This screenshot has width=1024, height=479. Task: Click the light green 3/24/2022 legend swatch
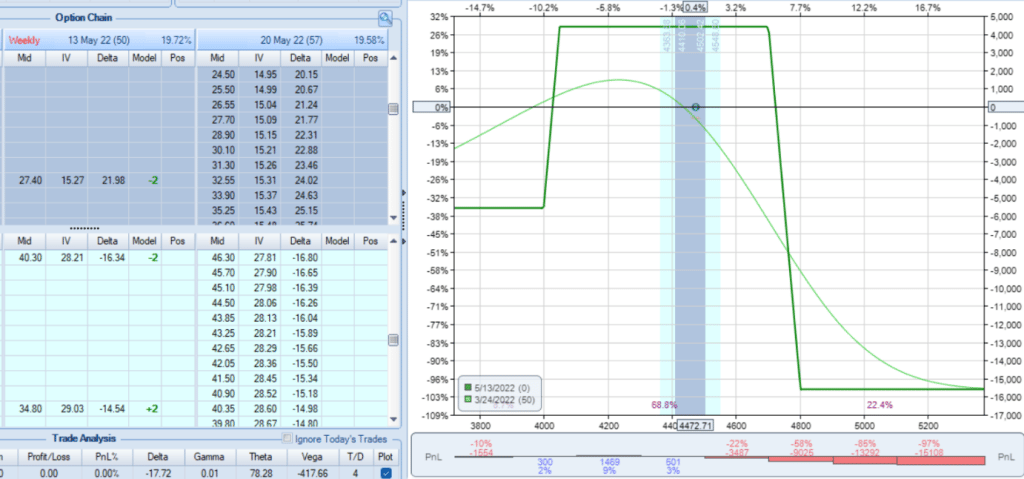point(466,400)
